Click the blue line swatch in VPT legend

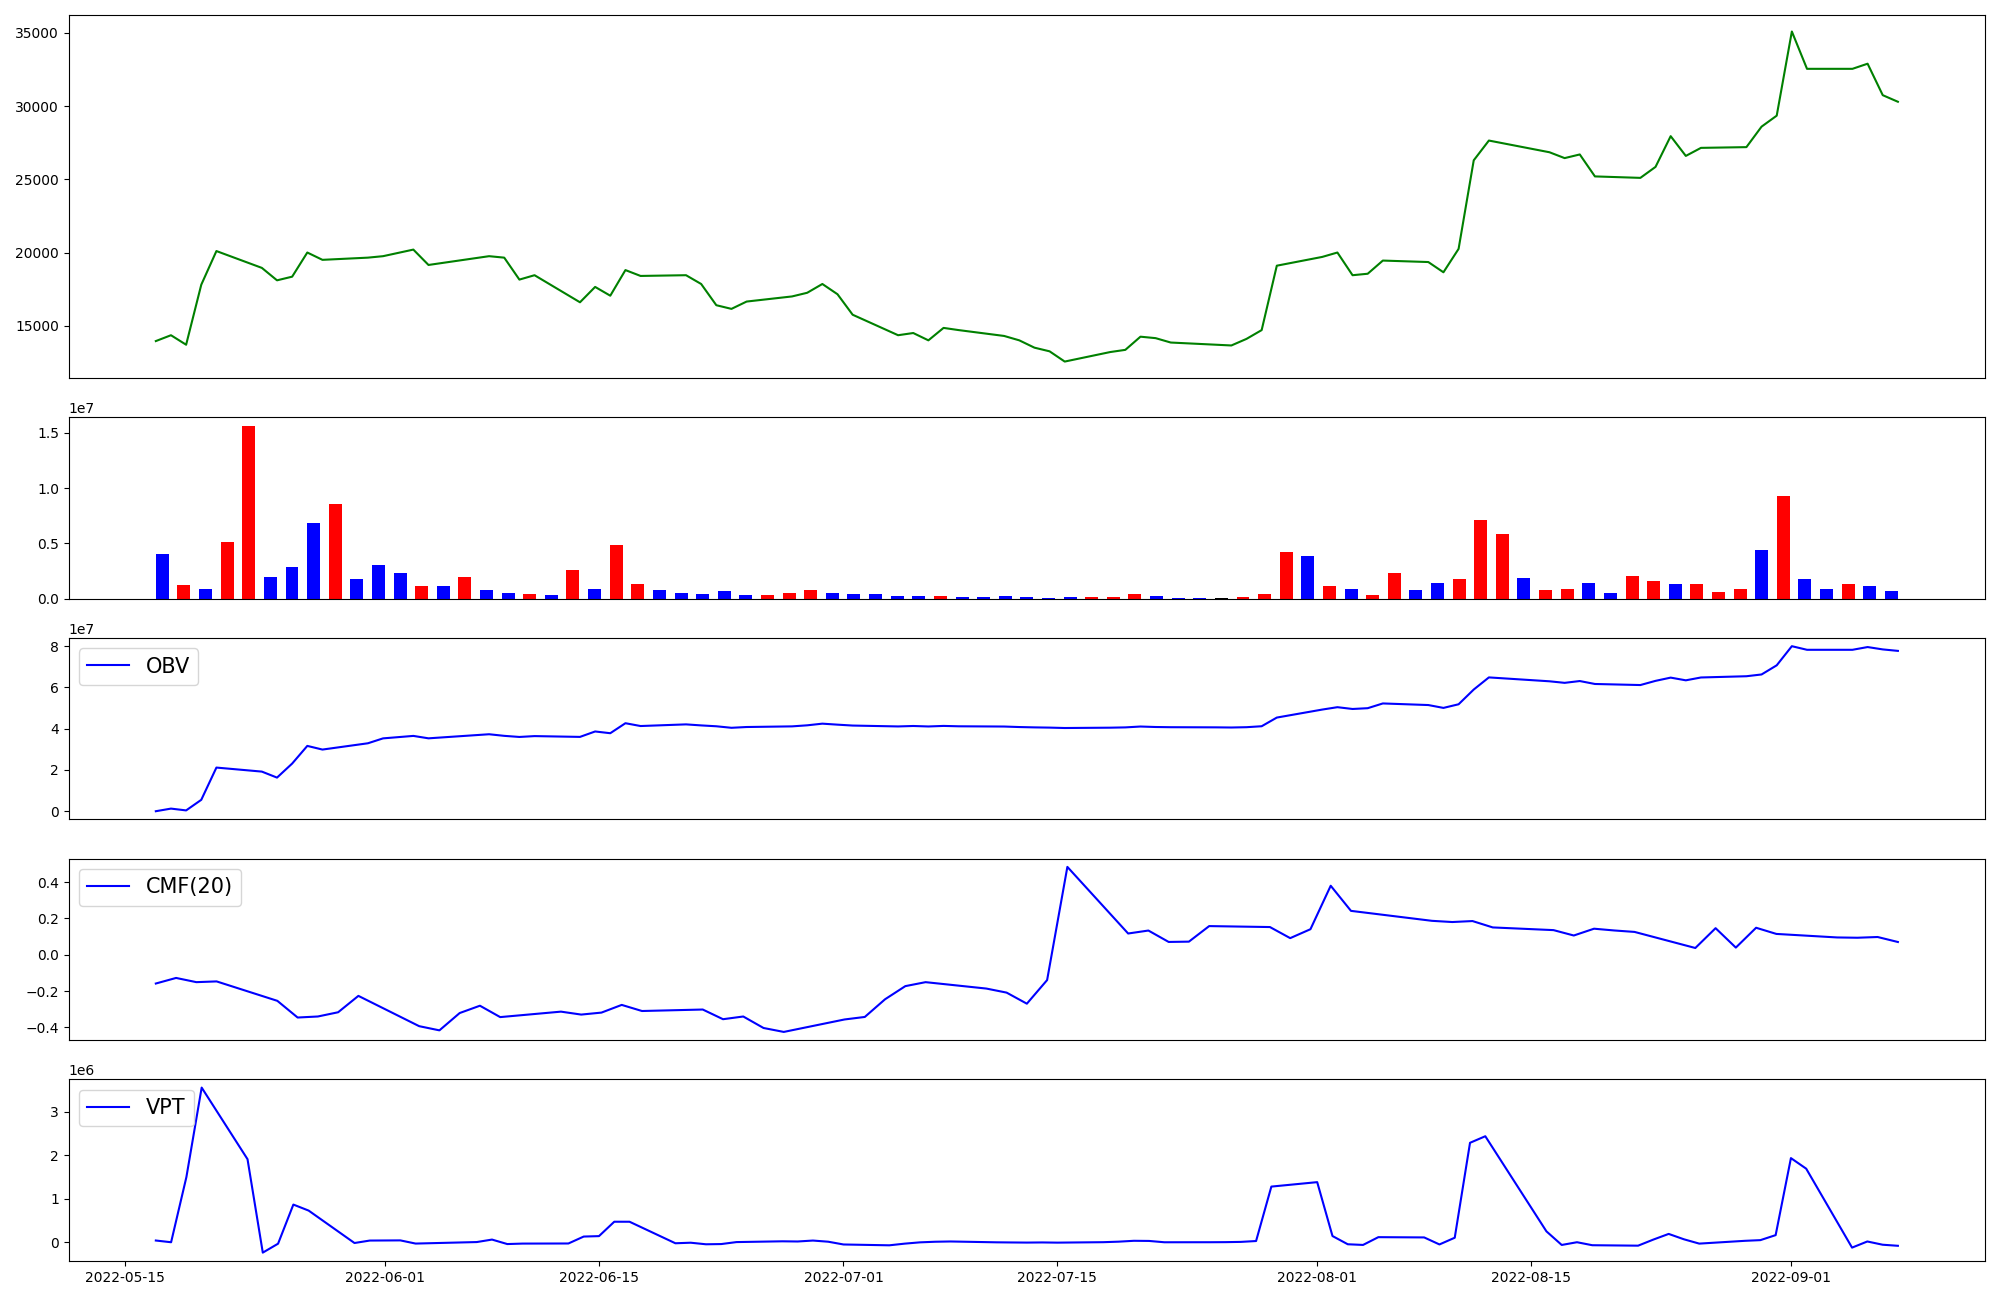[109, 1107]
